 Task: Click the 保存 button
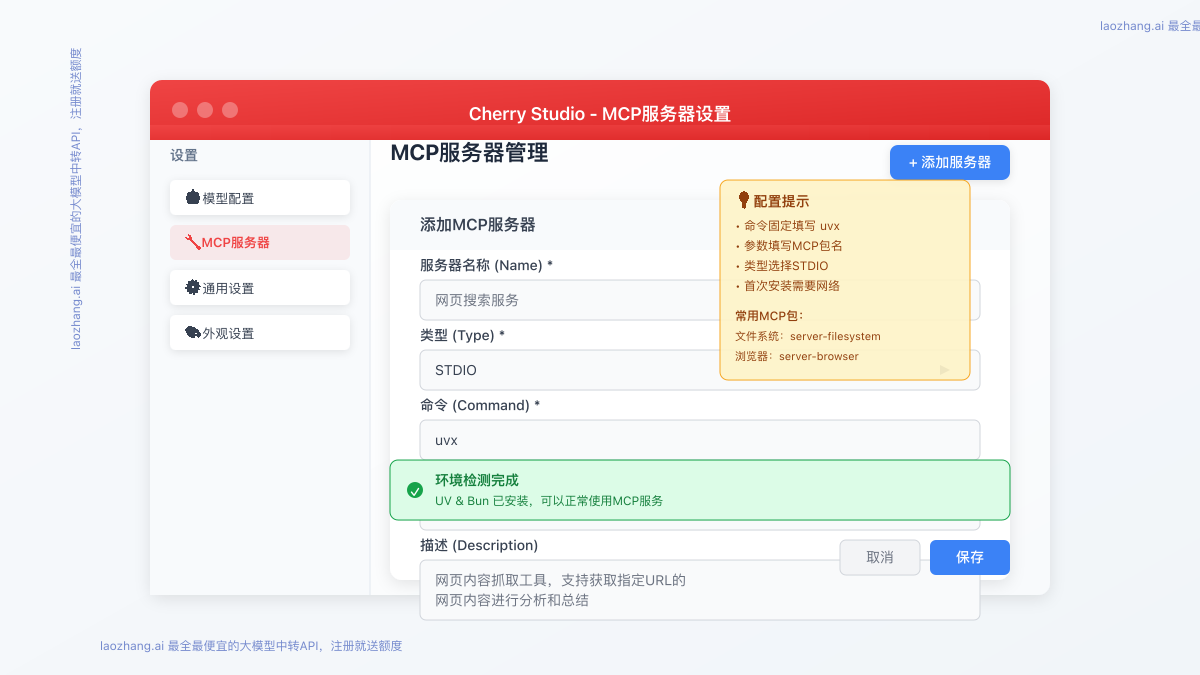[970, 557]
